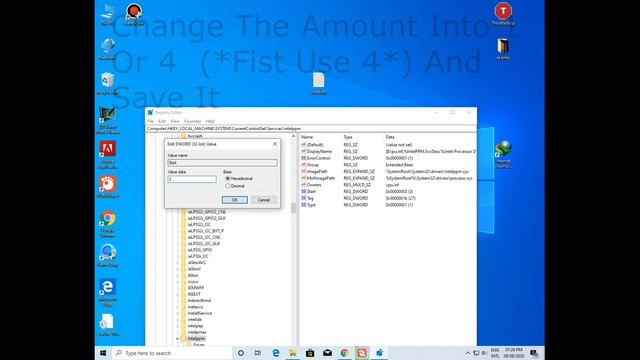Collapse the intelppm tree key

pyautogui.click(x=178, y=339)
